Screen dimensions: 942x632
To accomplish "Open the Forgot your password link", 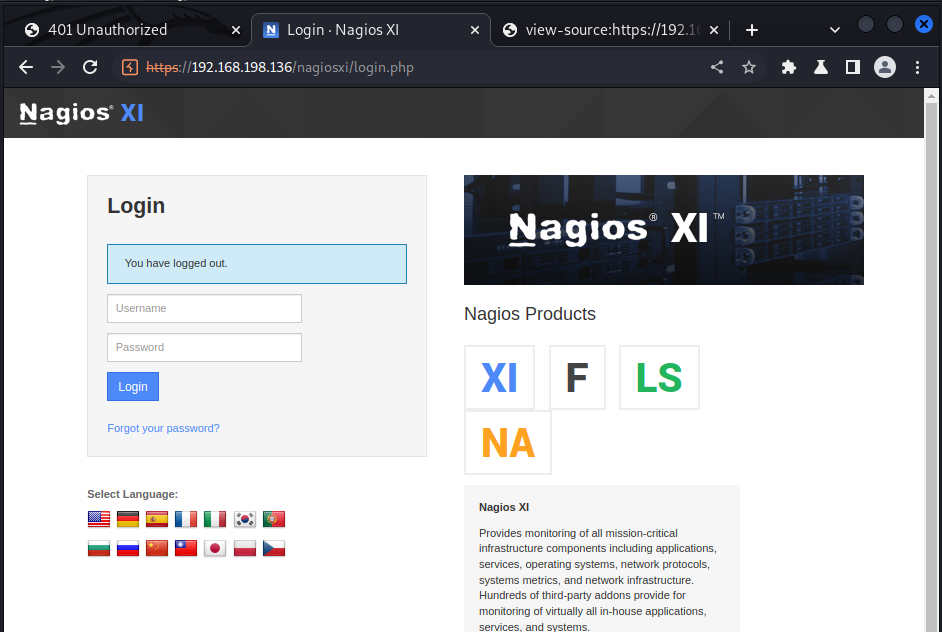I will pos(163,428).
